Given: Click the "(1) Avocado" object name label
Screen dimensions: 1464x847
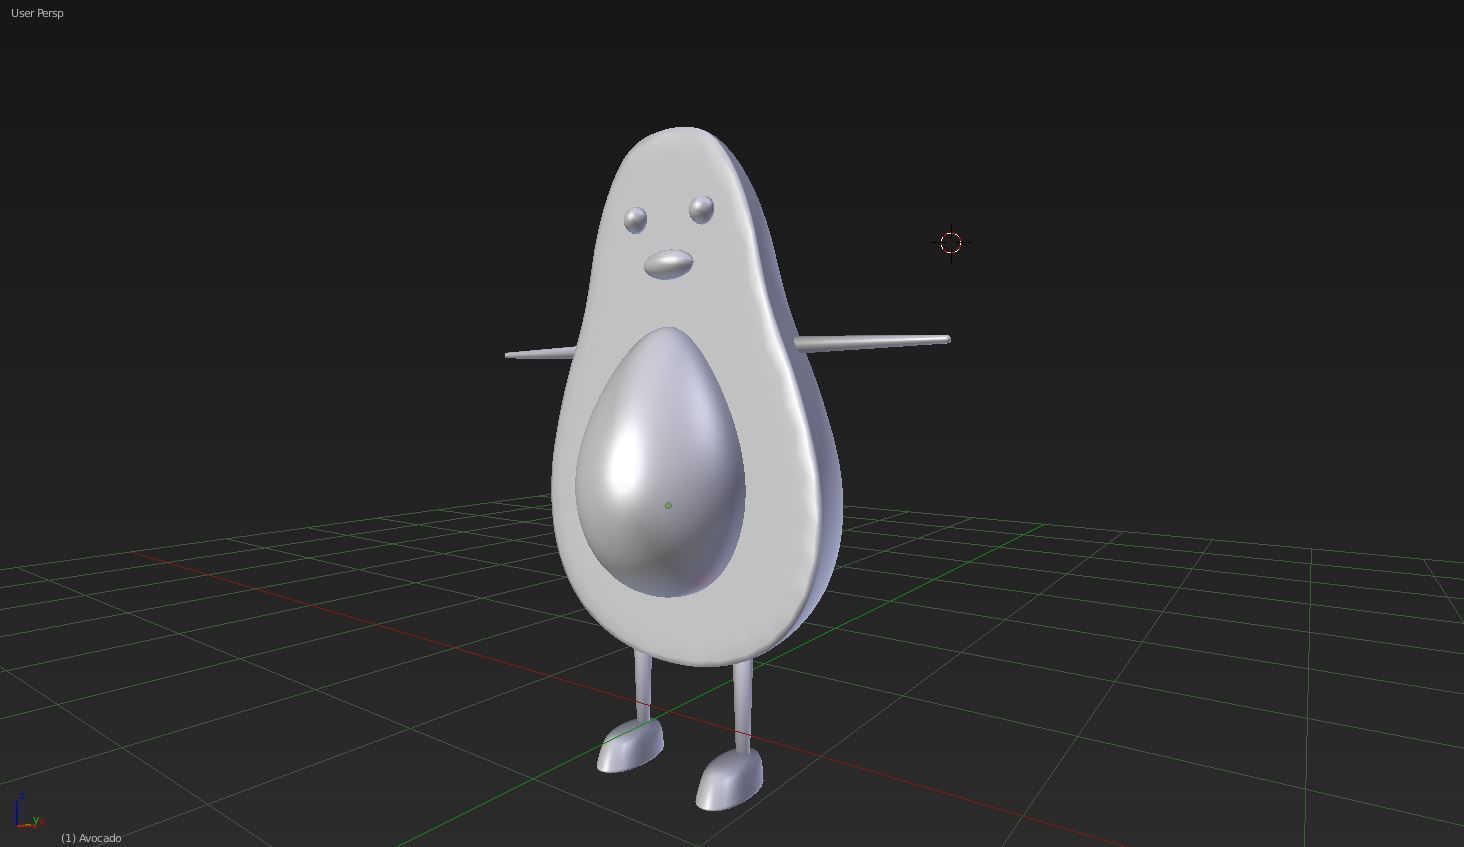Looking at the screenshot, I should pyautogui.click(x=91, y=838).
